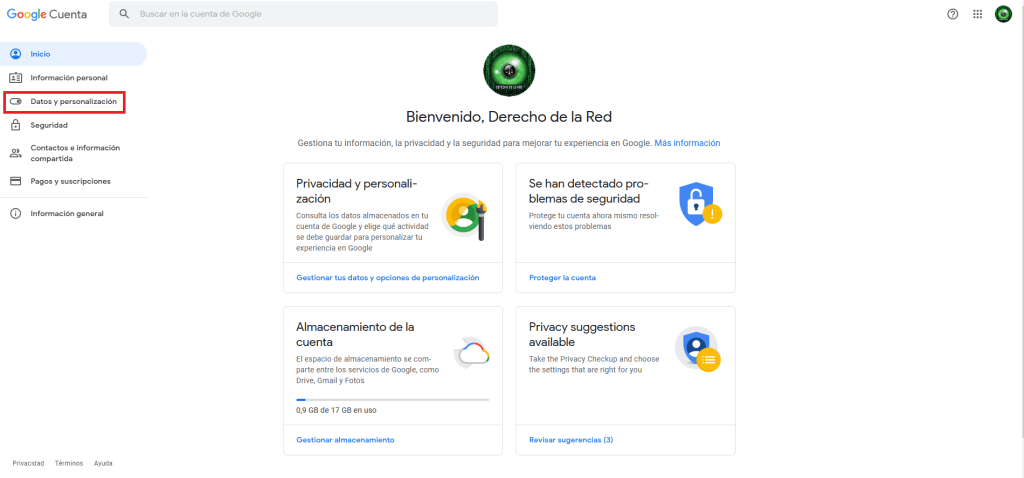Open Gestionar almacenamiento link
1024x478 pixels.
click(x=345, y=440)
